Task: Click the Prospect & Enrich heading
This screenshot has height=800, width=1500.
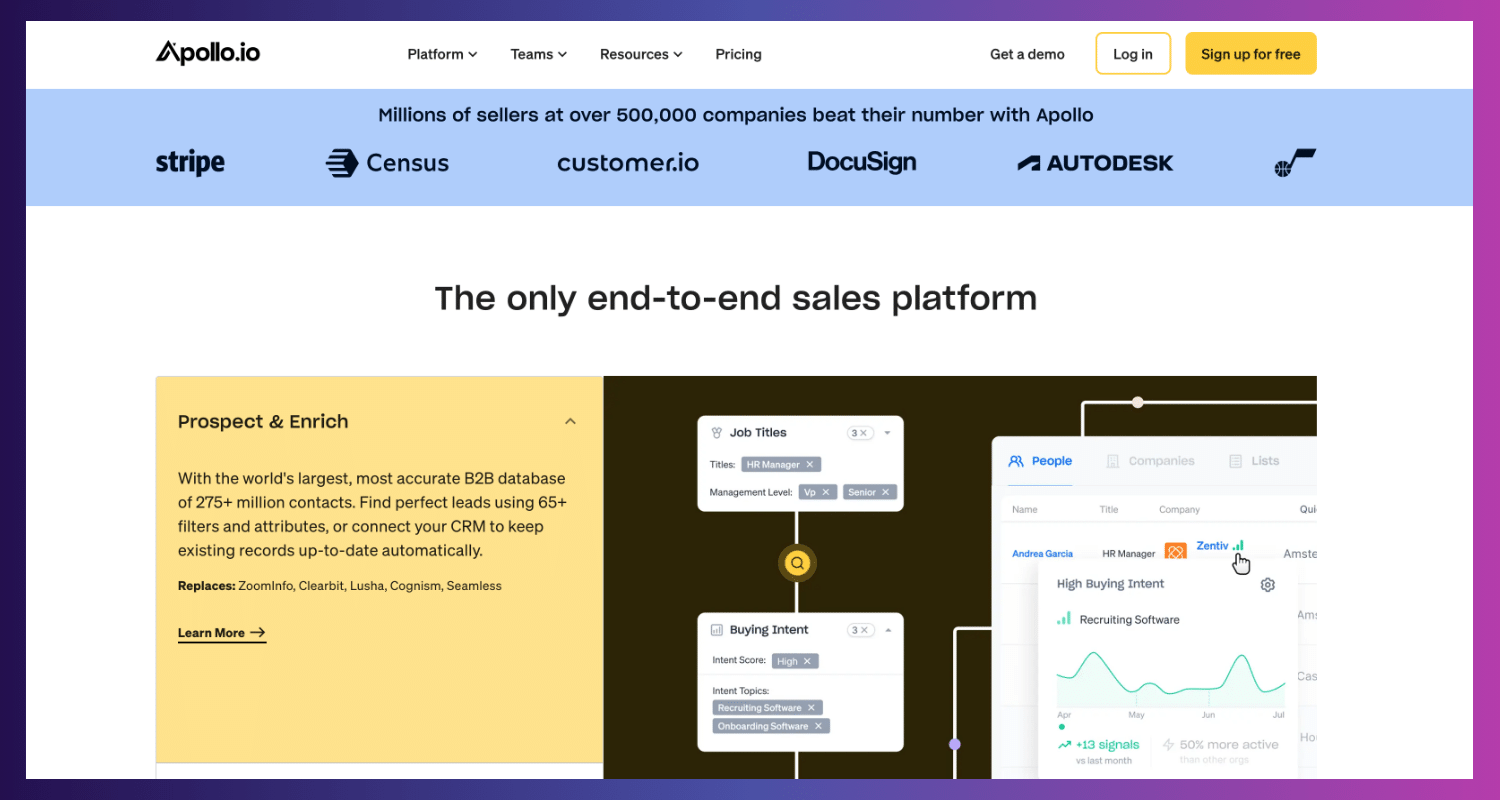Action: pyautogui.click(x=263, y=421)
